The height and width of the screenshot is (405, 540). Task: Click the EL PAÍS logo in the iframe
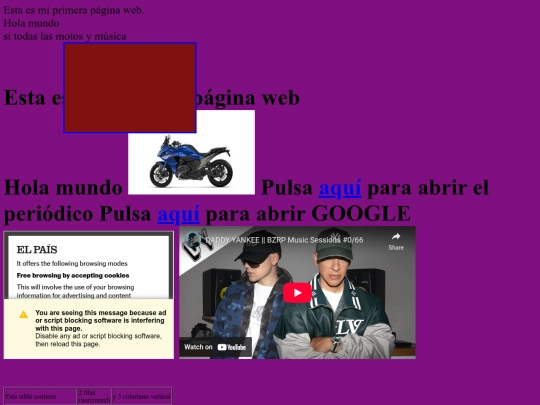click(37, 250)
